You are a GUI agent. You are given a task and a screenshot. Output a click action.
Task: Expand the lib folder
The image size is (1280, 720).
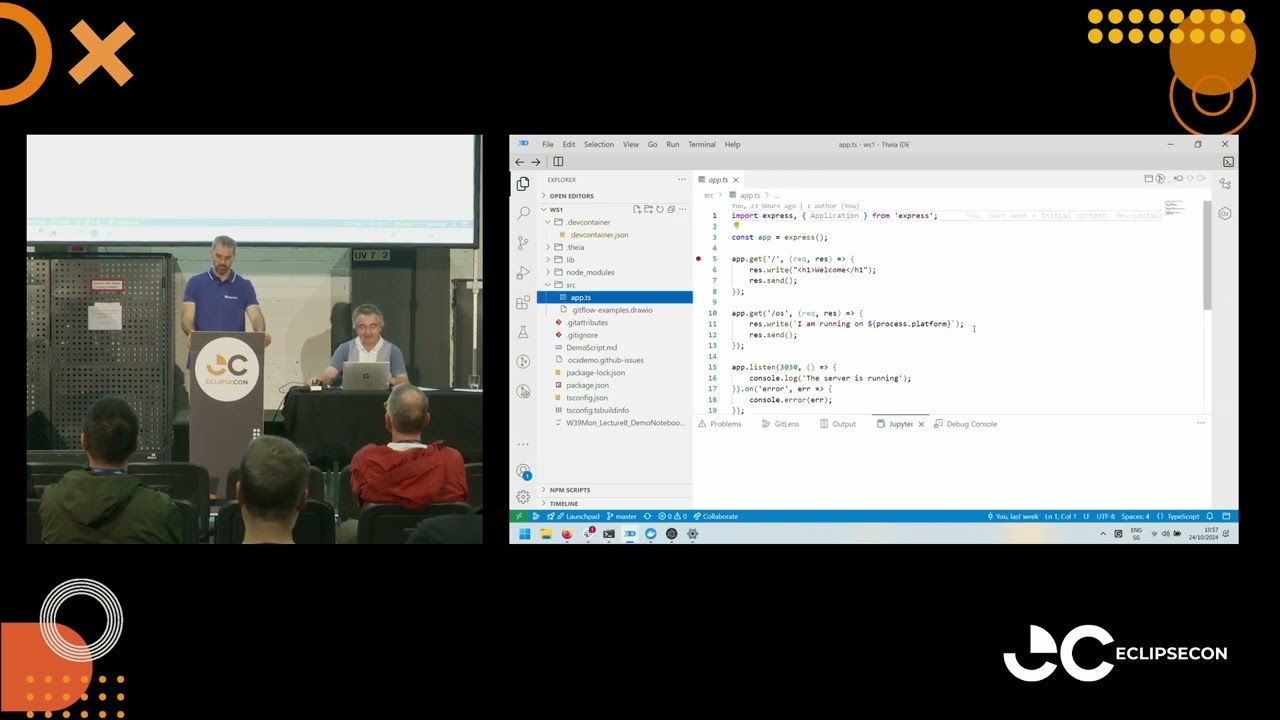570,260
